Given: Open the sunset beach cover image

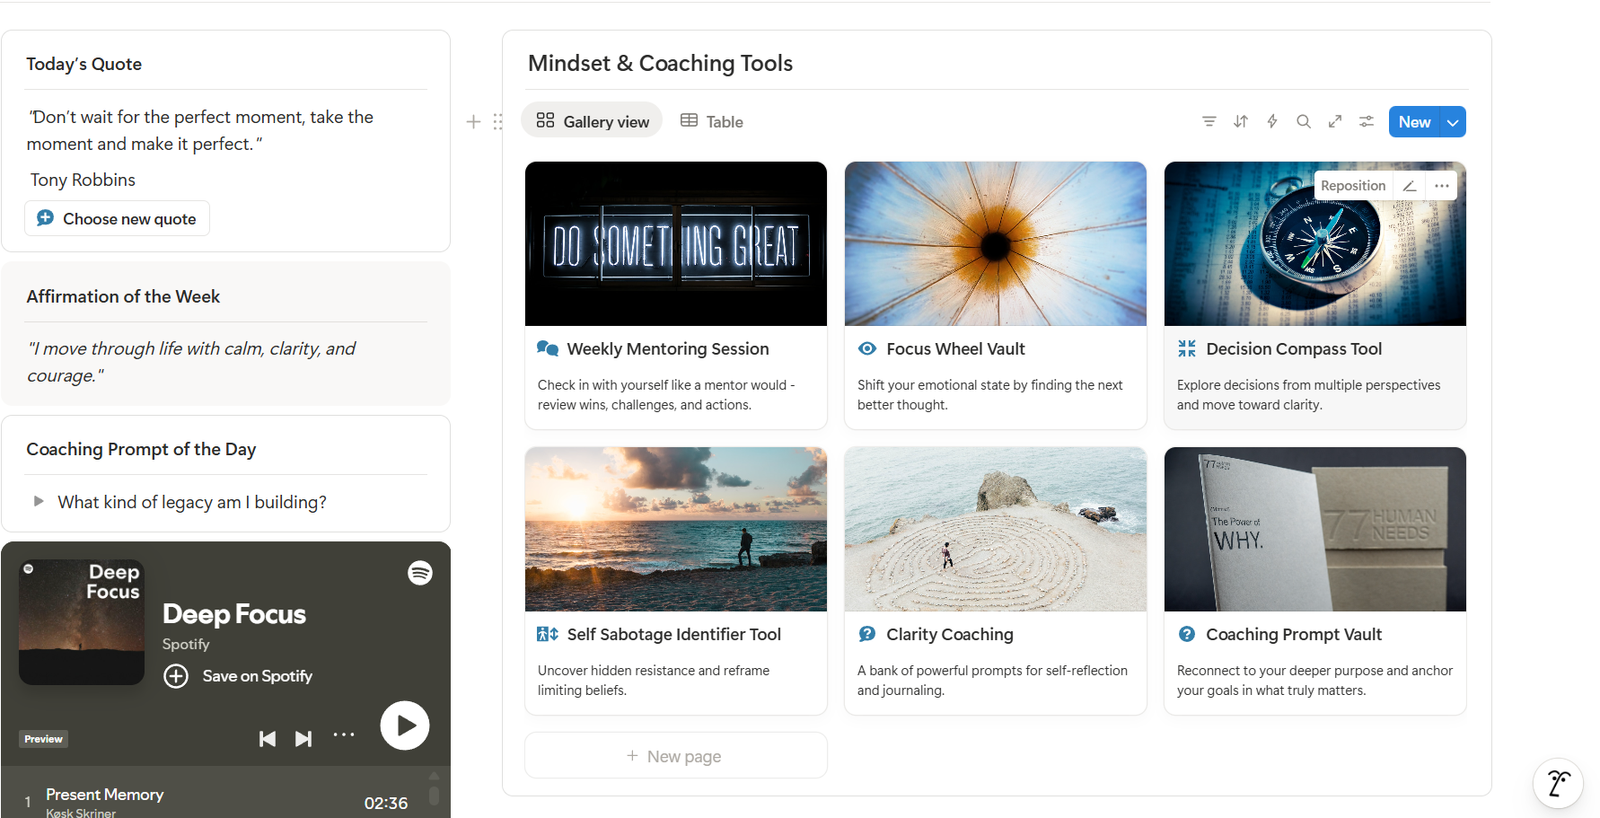Looking at the screenshot, I should (676, 529).
